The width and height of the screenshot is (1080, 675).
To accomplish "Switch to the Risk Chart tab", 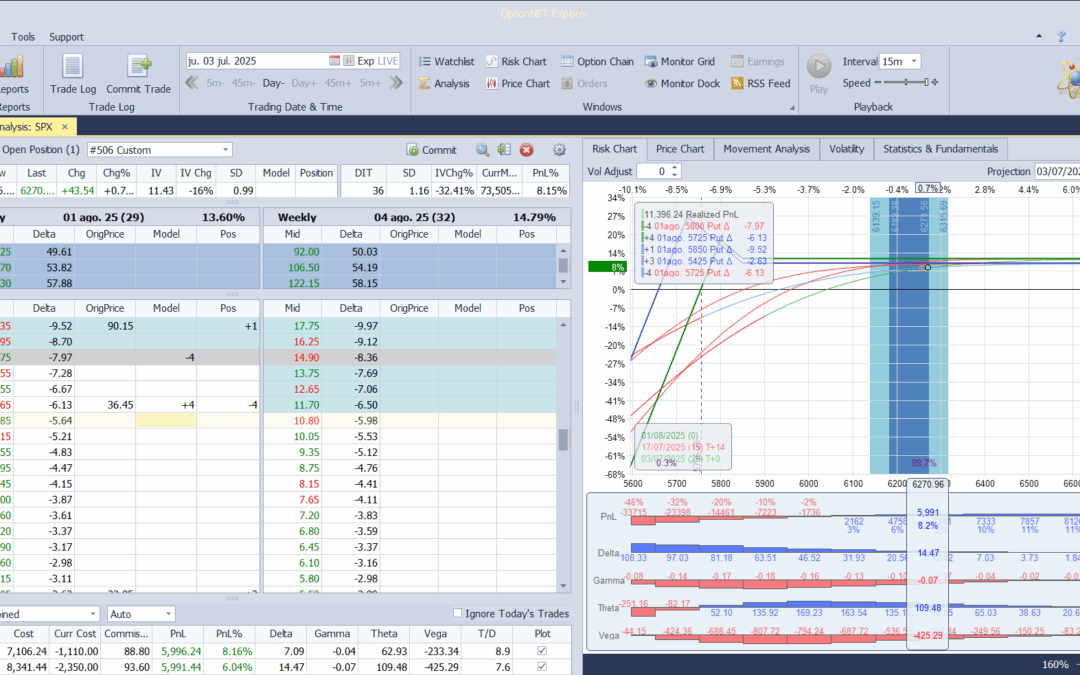I will click(614, 149).
